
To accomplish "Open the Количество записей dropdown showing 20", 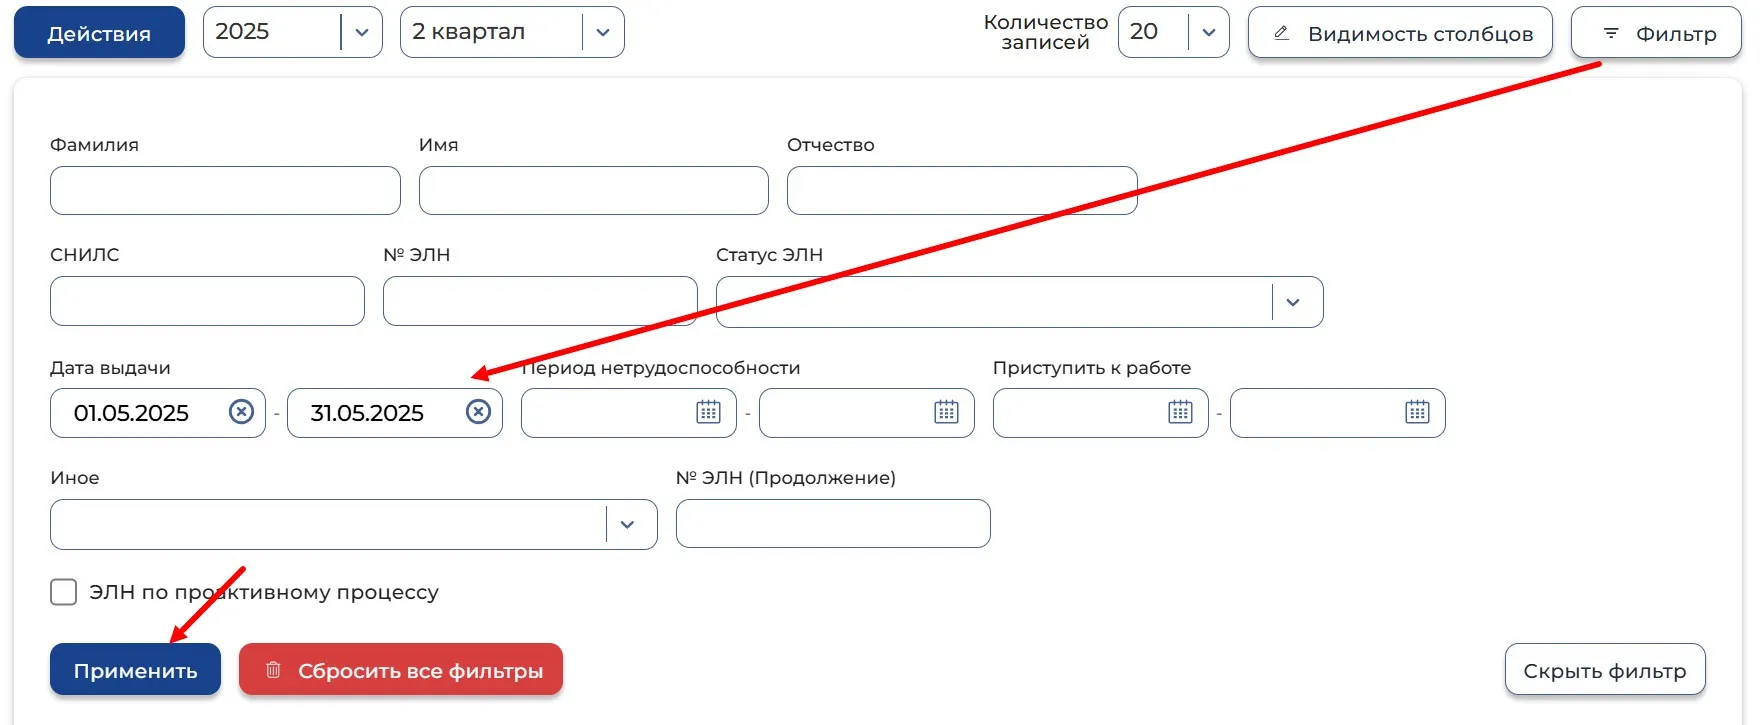I will pos(1174,32).
